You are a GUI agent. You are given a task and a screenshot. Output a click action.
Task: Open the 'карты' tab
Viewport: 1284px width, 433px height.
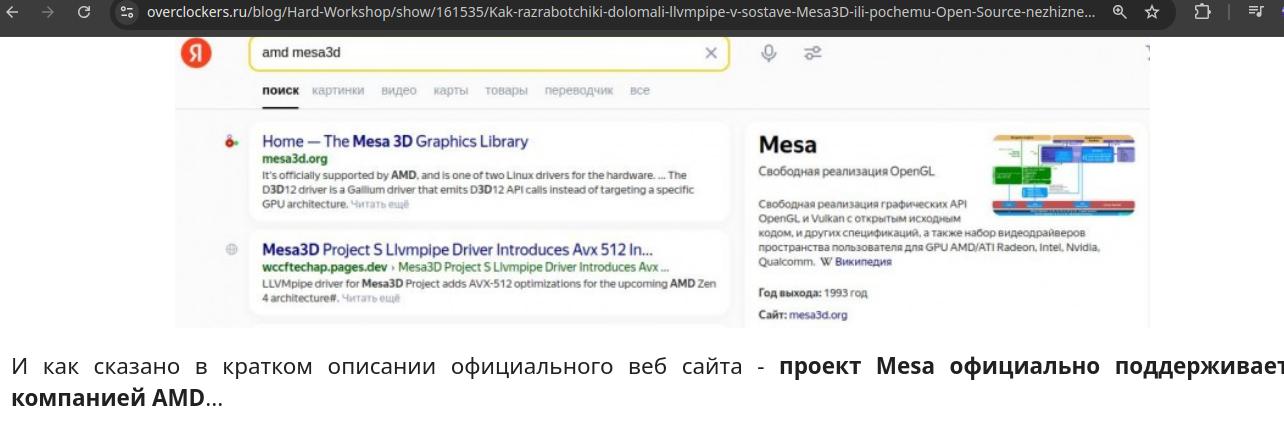tap(451, 90)
